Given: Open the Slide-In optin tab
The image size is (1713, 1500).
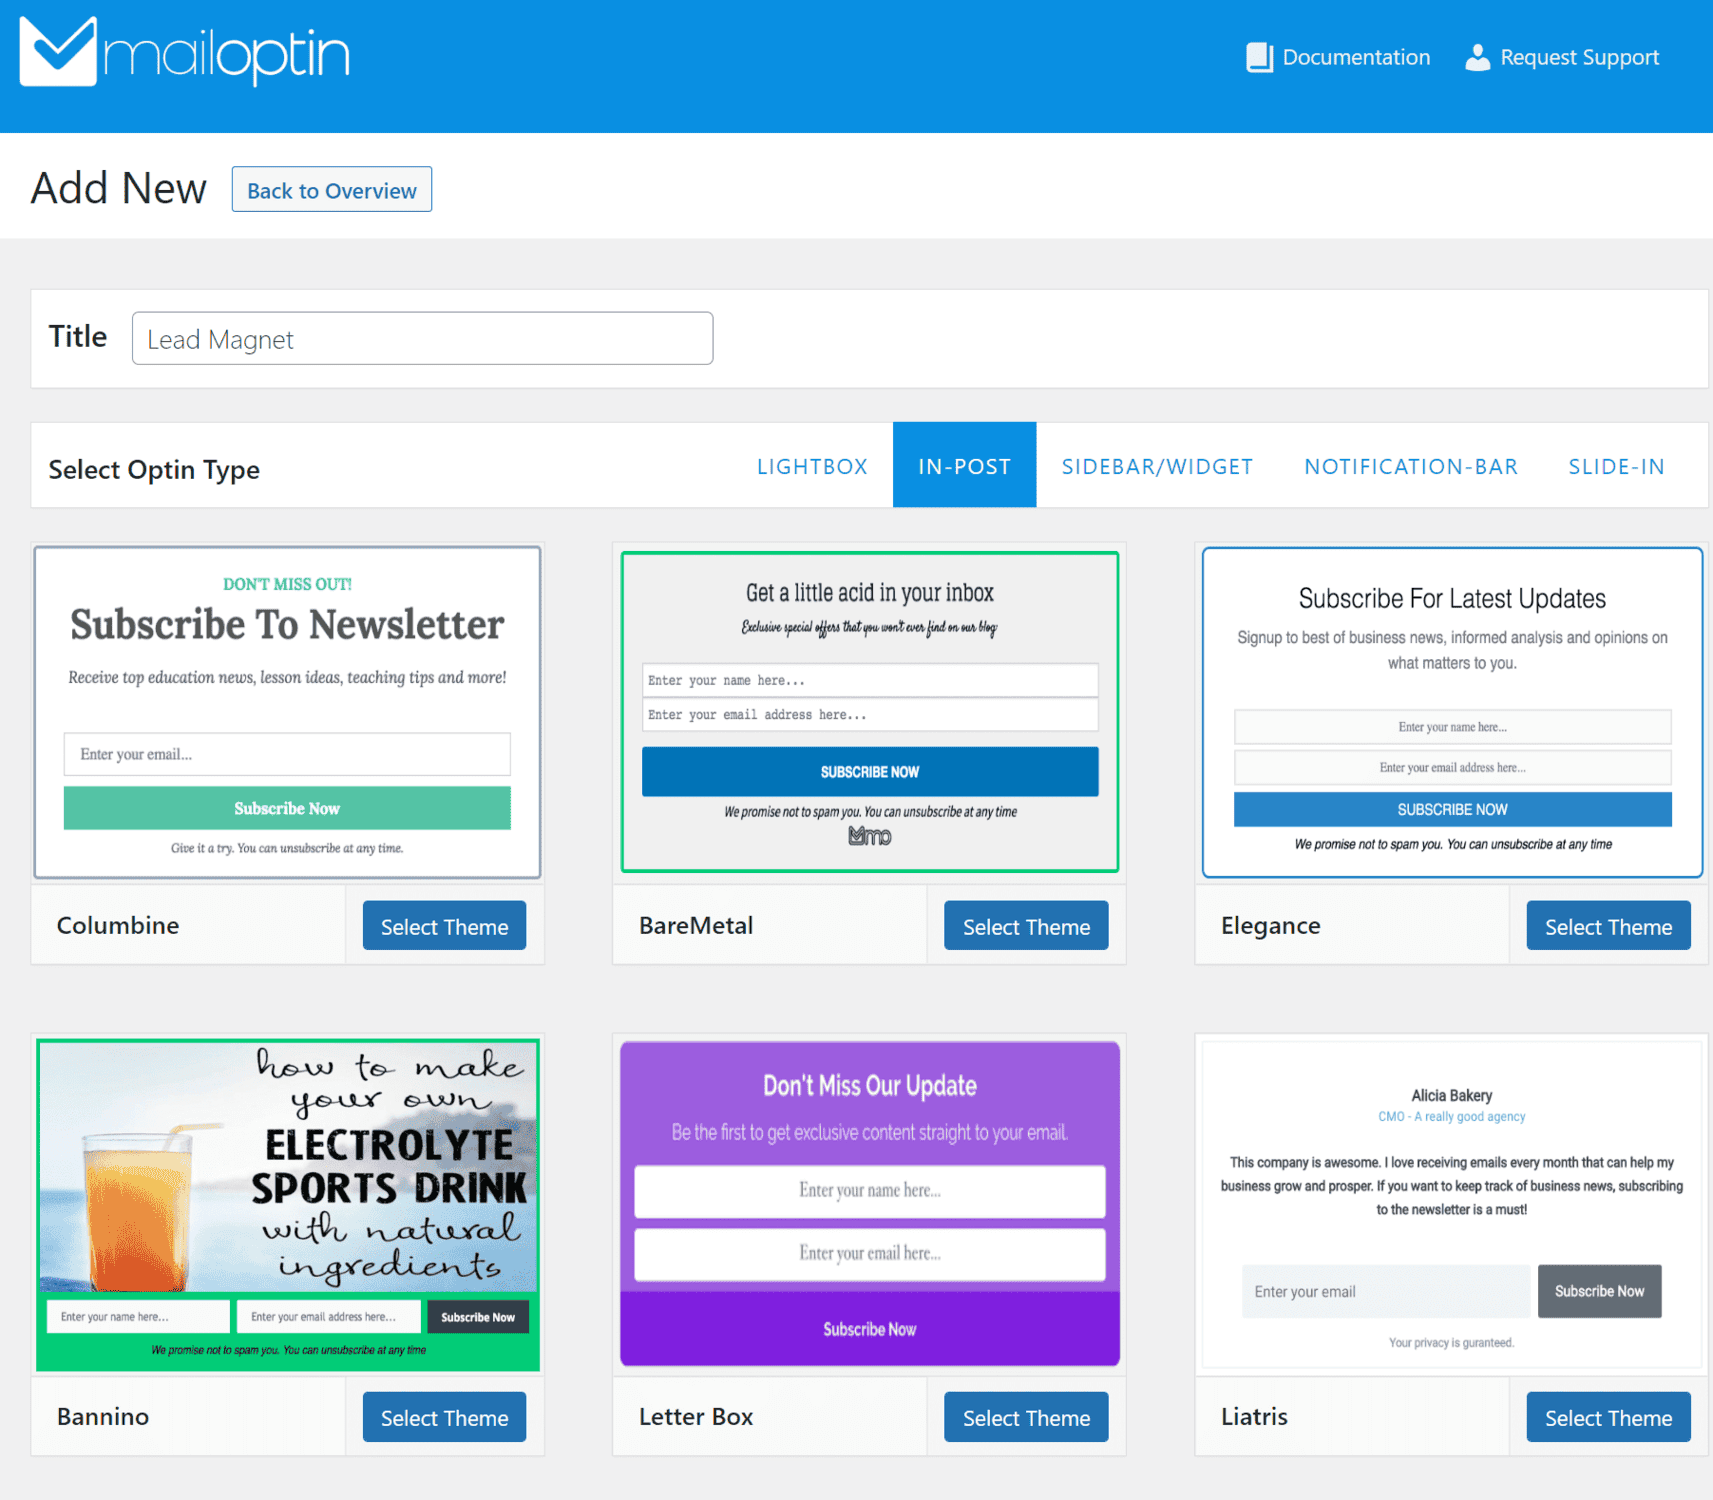Looking at the screenshot, I should tap(1615, 467).
